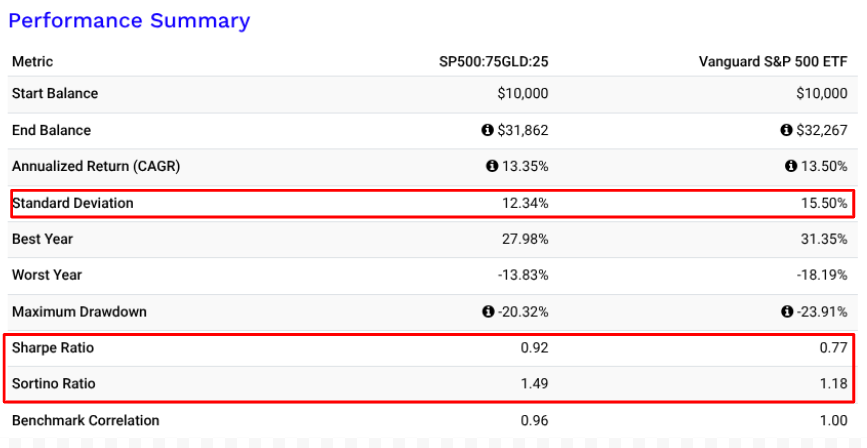
Task: Click the Vanguard S&P 500 ETF header
Action: point(773,62)
